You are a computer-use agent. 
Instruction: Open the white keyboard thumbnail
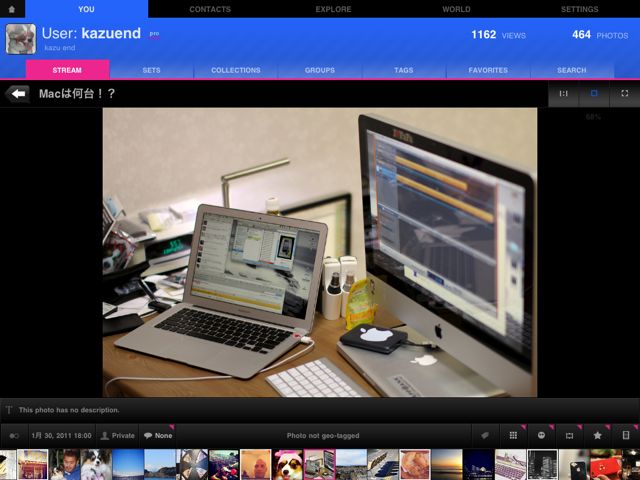tap(511, 464)
